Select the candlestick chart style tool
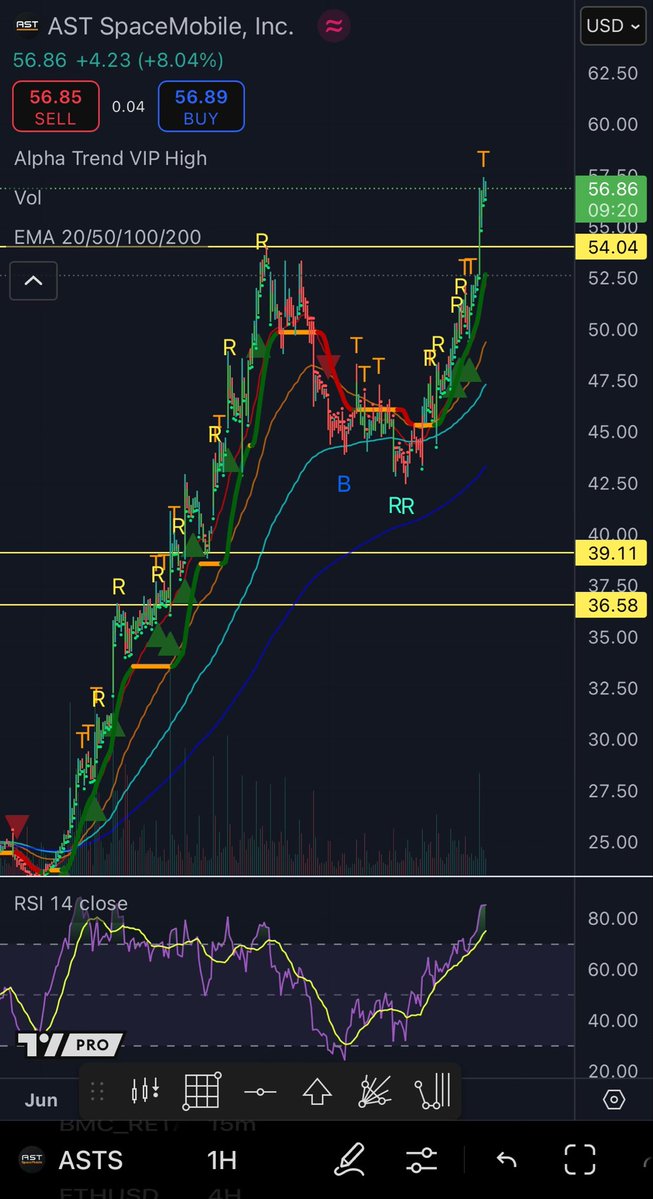 (x=145, y=1091)
